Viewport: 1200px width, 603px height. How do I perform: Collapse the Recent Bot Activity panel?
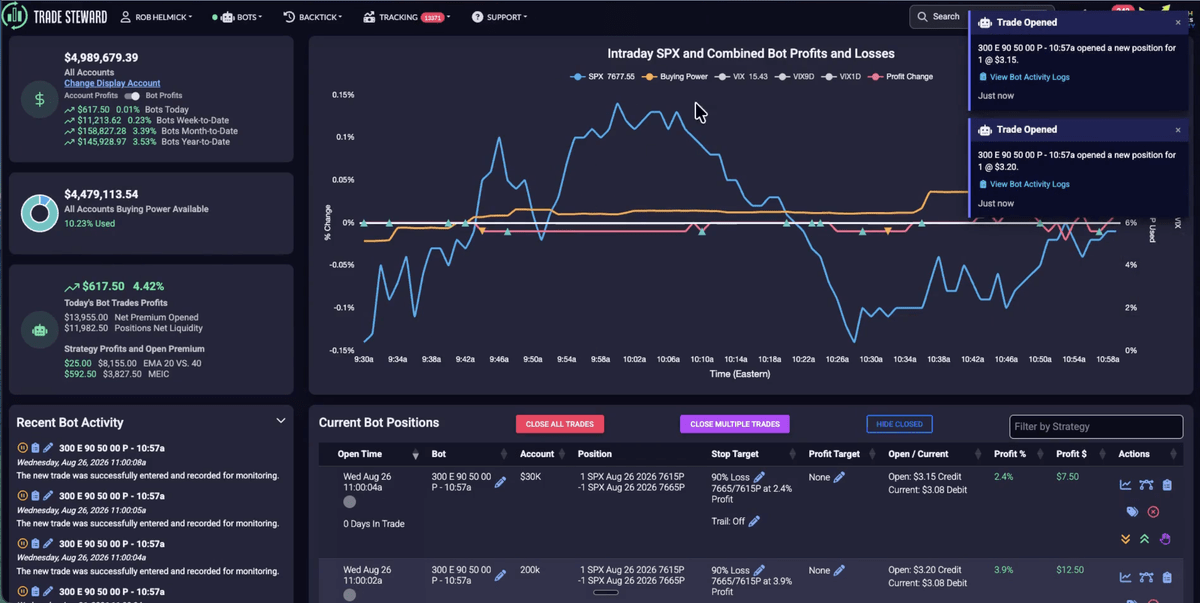(281, 421)
